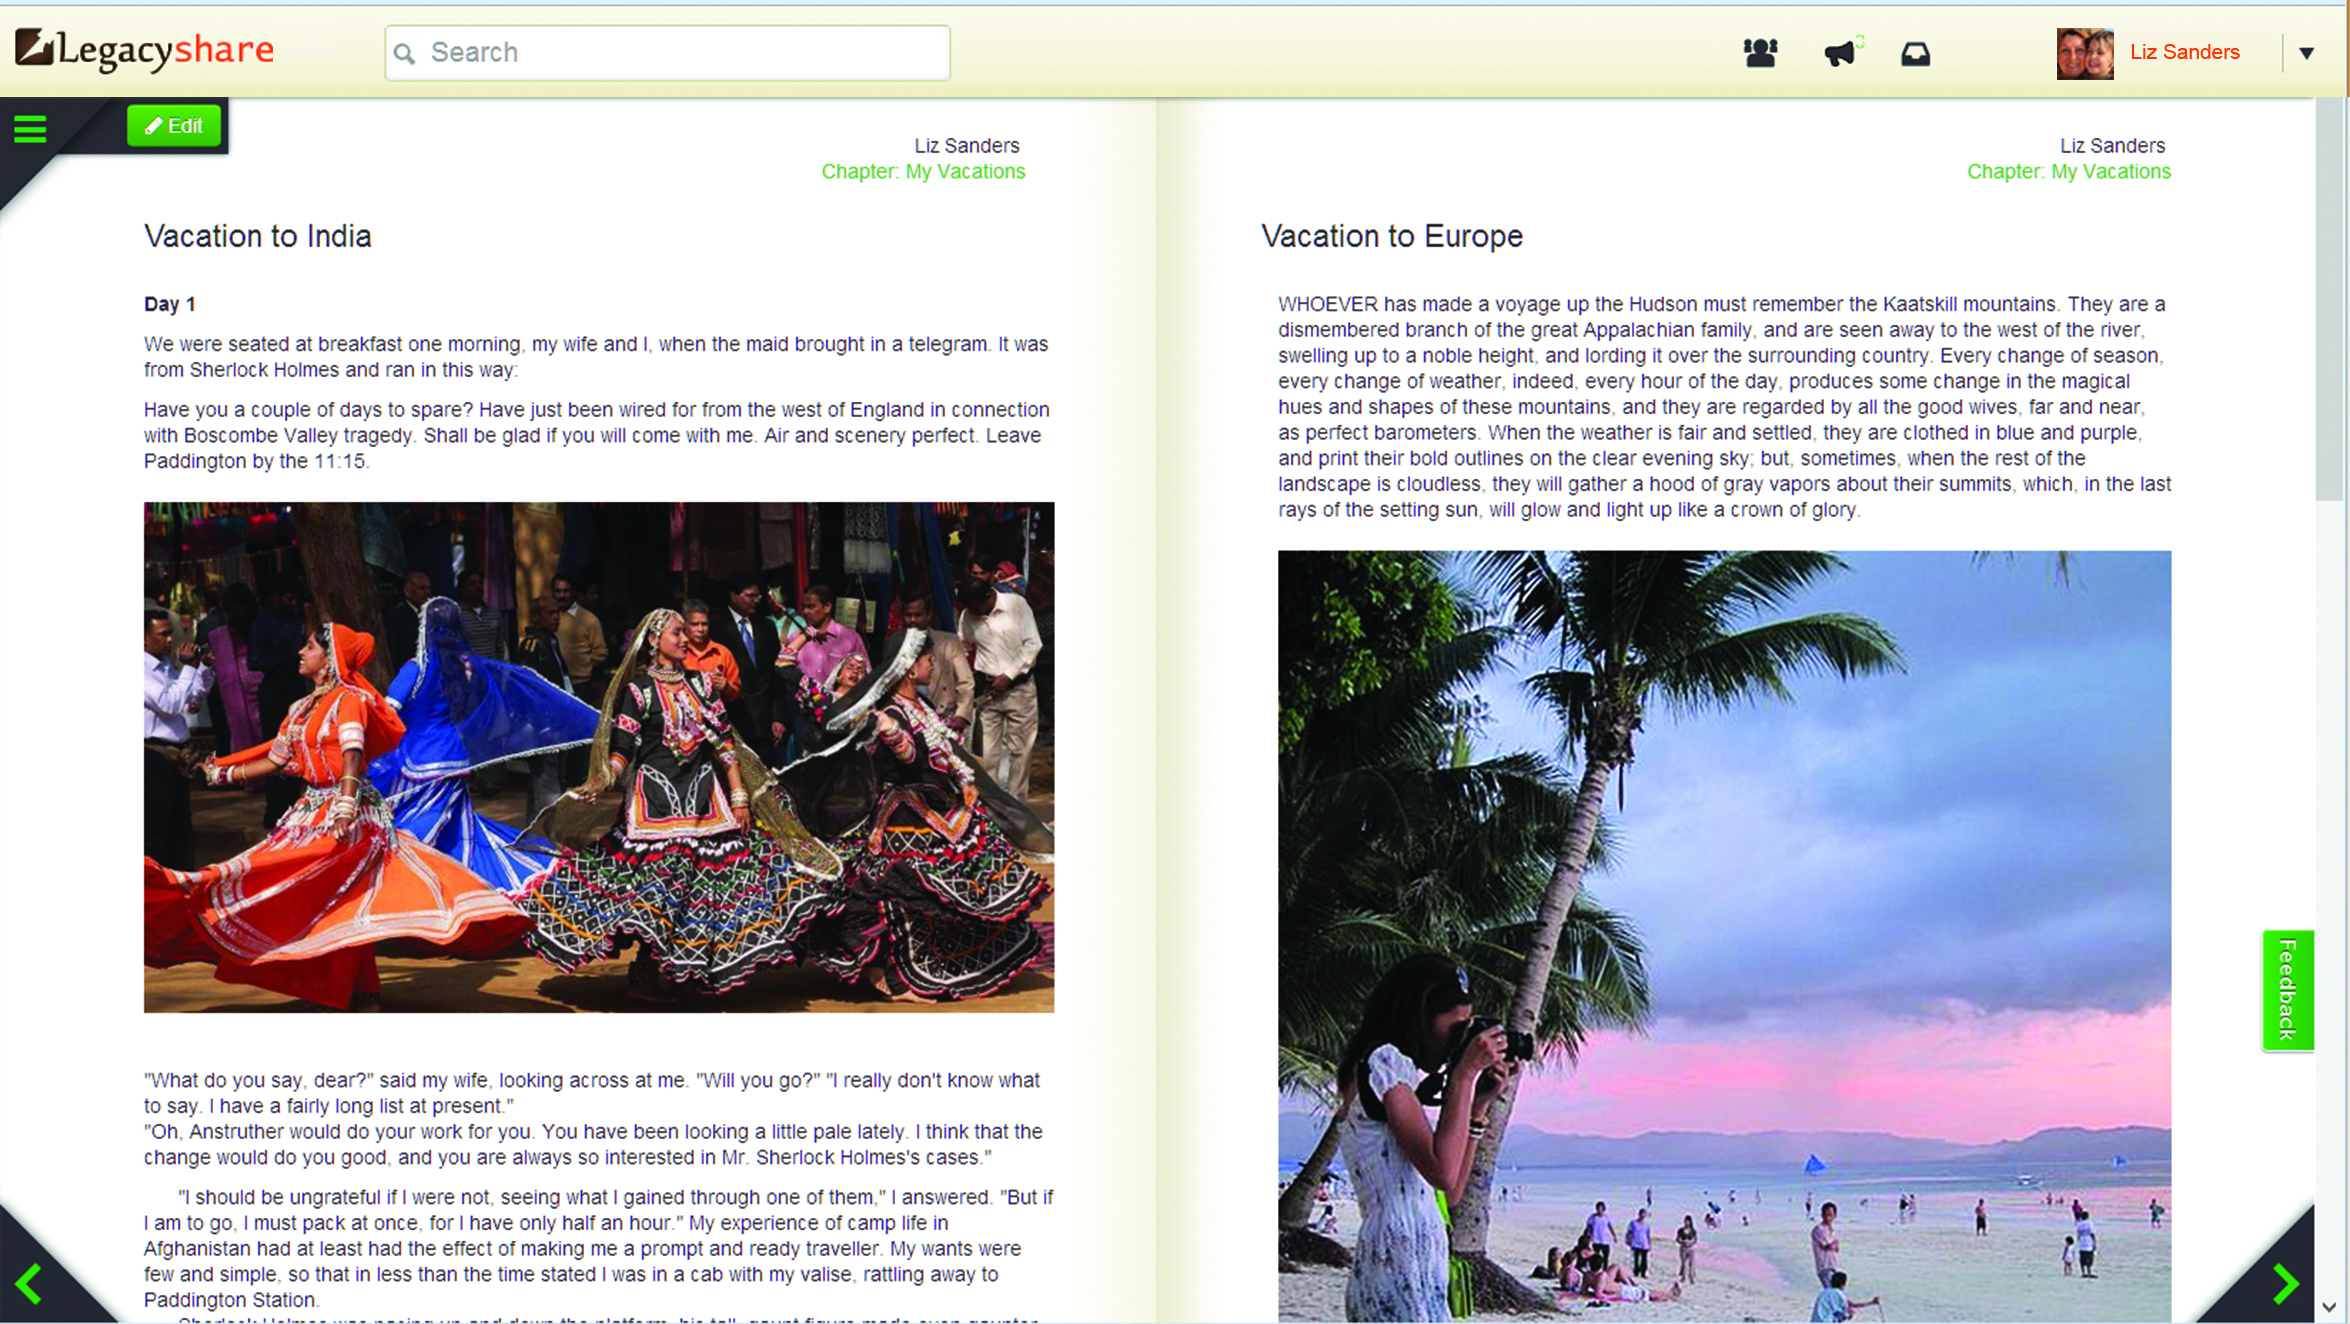Open Liz Sanders username link in header
This screenshot has width=2350, height=1324.
coord(2184,52)
